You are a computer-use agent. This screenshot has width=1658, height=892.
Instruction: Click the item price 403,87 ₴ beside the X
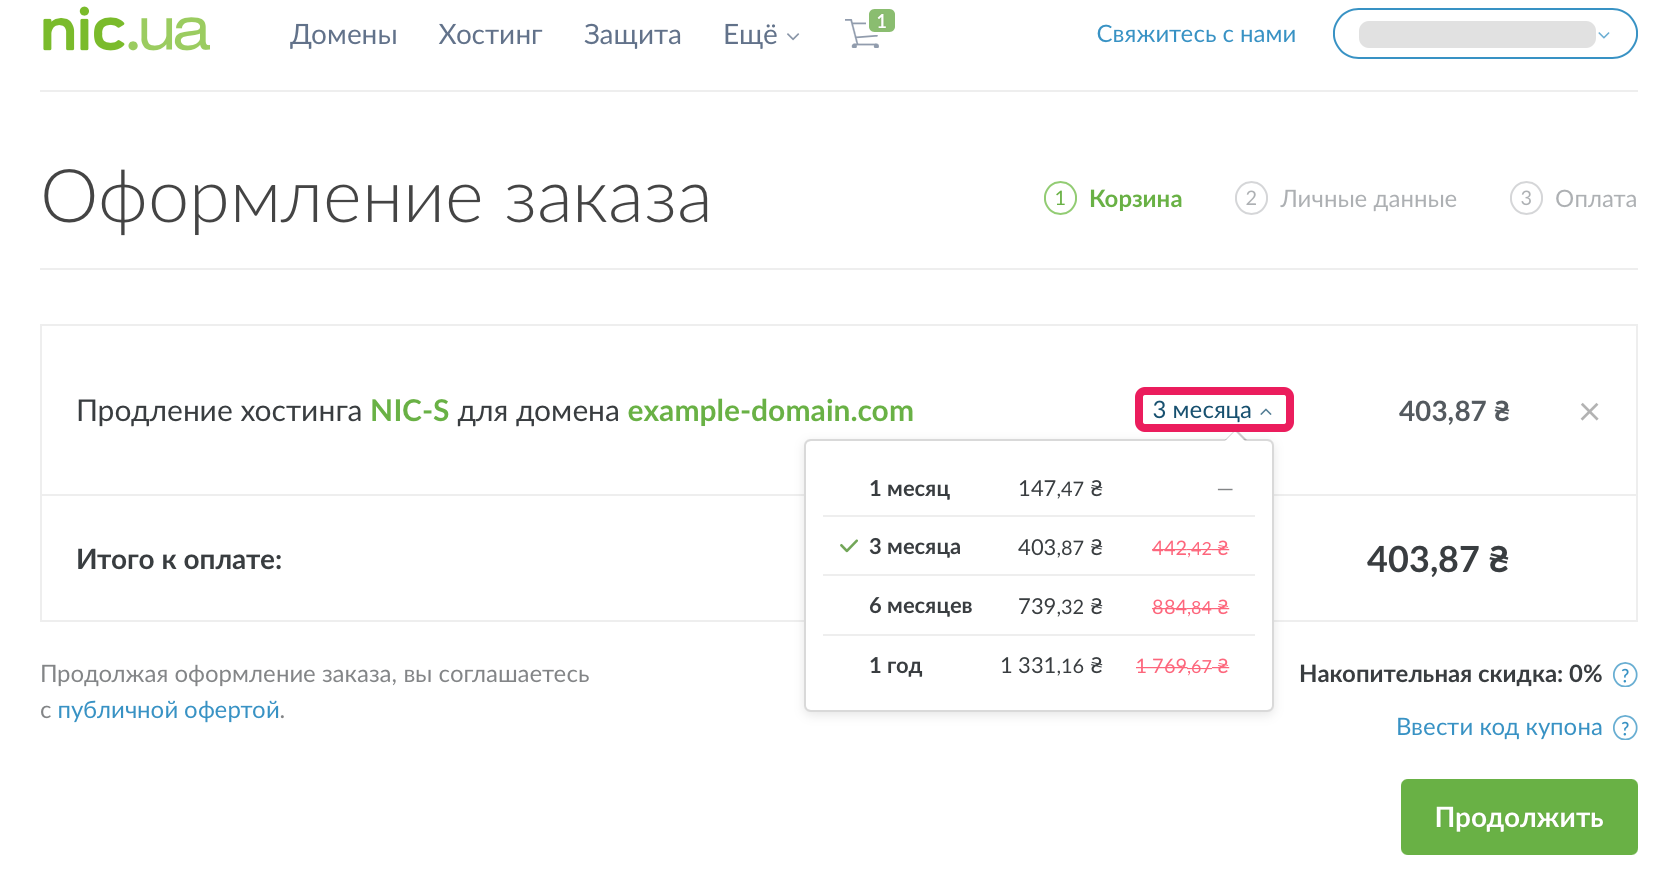(1454, 411)
